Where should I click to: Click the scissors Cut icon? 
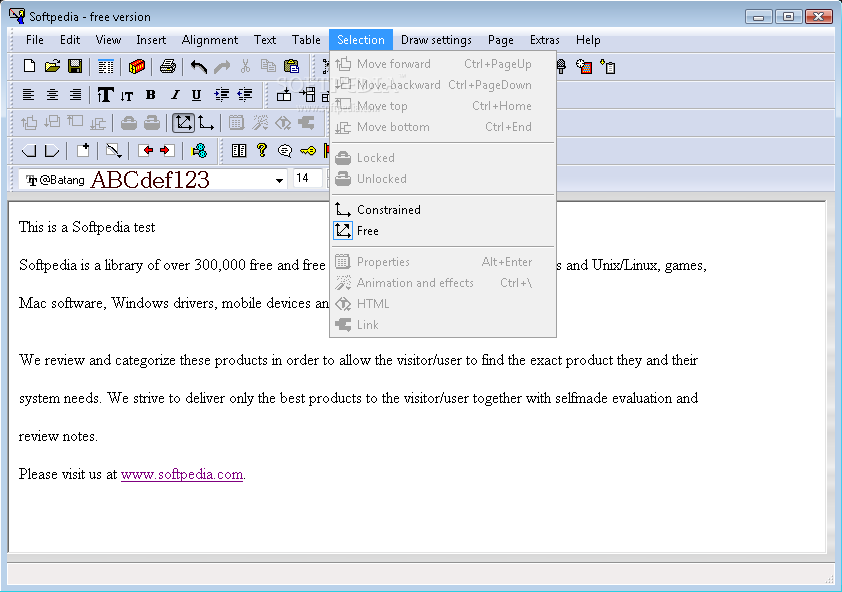245,66
